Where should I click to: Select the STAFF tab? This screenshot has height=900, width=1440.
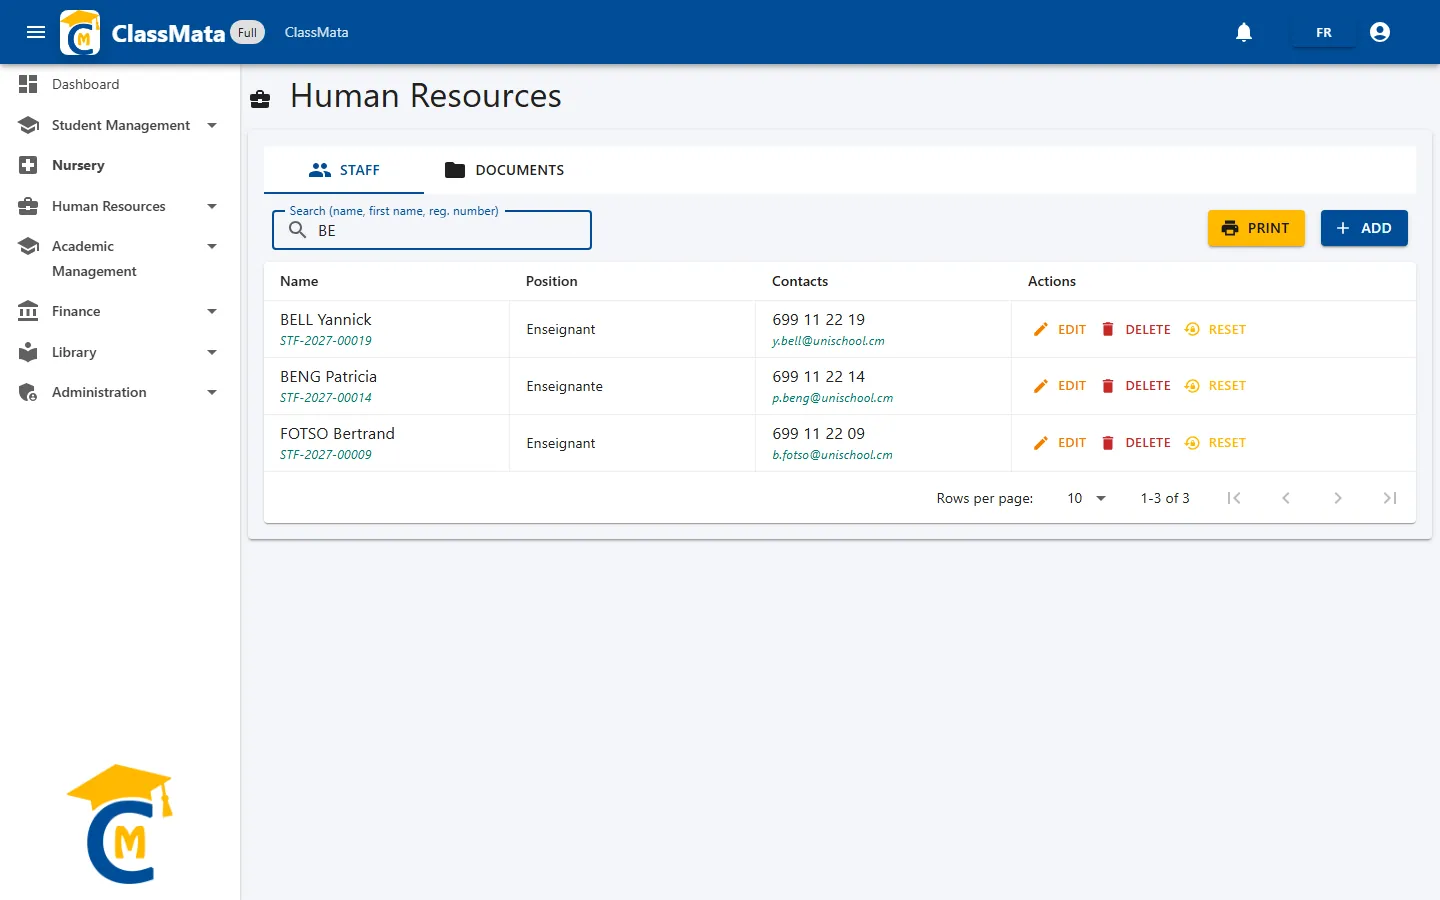click(344, 170)
